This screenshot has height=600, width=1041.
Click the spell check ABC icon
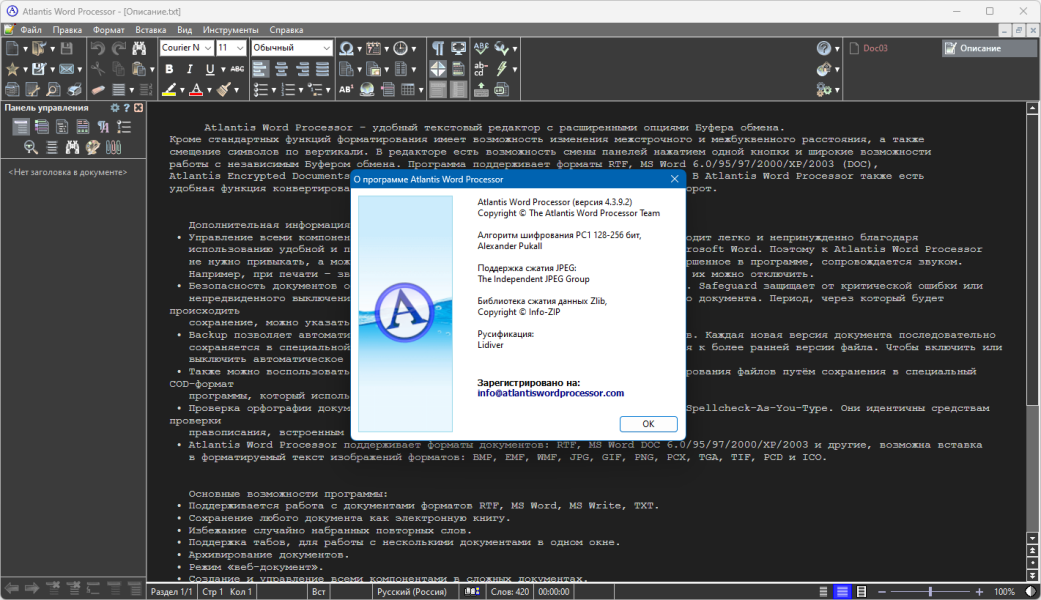481,48
